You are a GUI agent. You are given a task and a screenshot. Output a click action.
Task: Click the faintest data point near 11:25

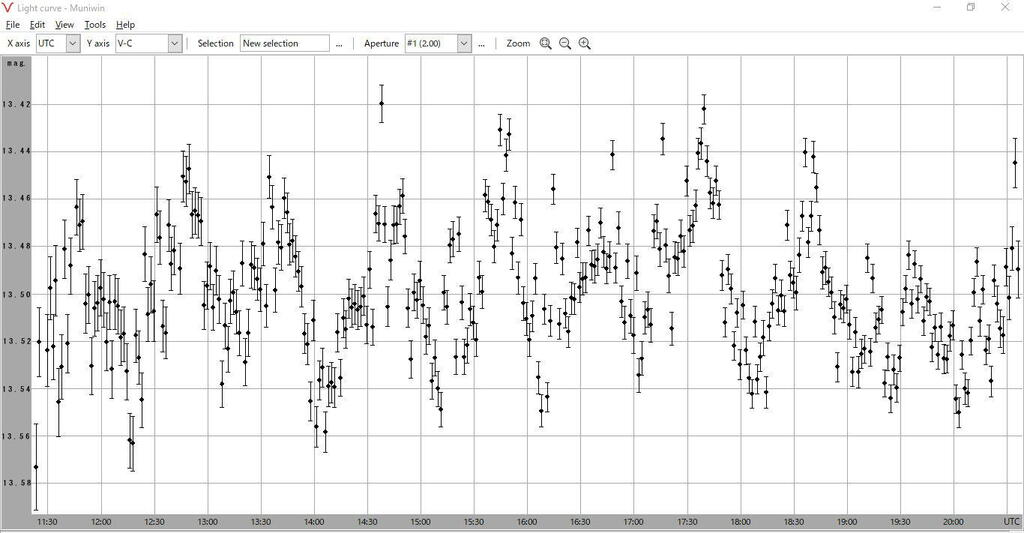36,467
